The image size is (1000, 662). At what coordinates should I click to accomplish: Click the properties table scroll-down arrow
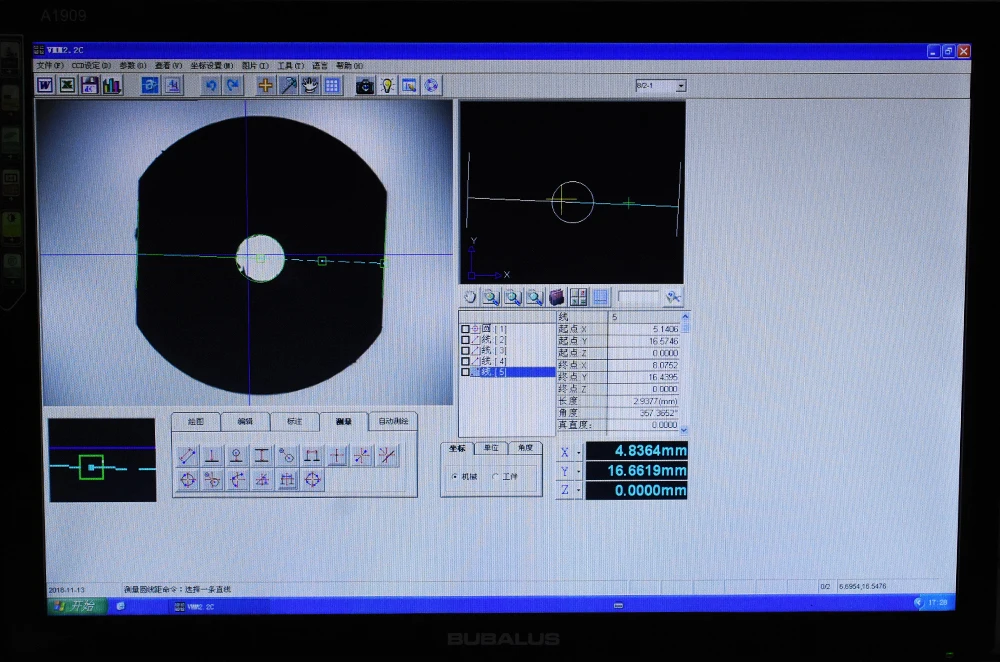pyautogui.click(x=684, y=430)
